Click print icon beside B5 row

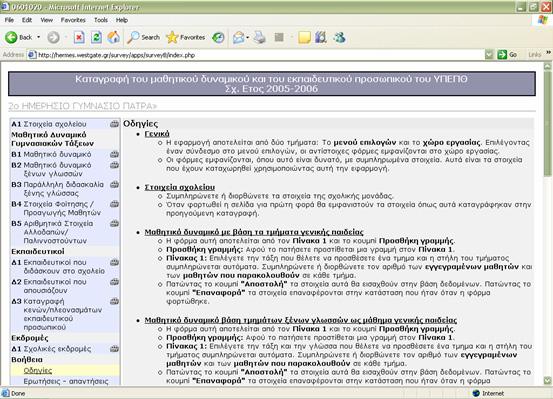[114, 223]
